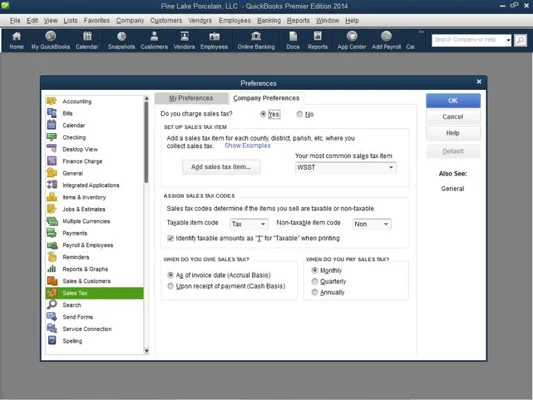Toggle Identify taxable amounts as T checkbox
The image size is (533, 400).
tap(170, 238)
